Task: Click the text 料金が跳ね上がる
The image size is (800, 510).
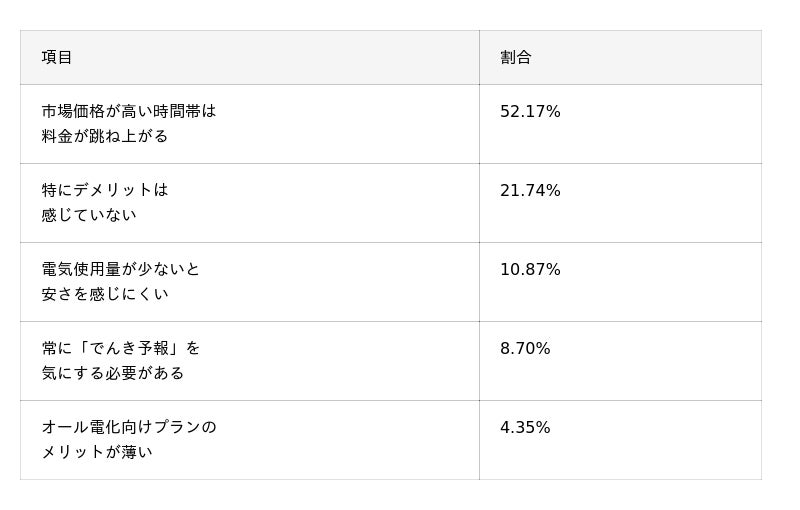Action: pyautogui.click(x=105, y=136)
